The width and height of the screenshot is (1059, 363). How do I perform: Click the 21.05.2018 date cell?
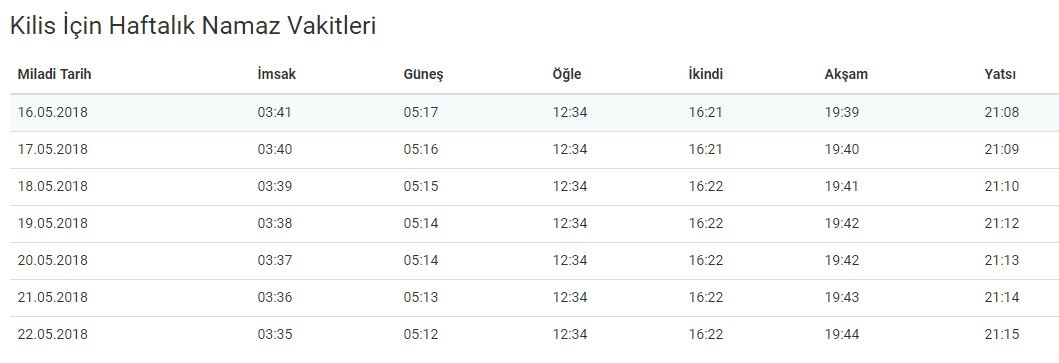point(53,297)
